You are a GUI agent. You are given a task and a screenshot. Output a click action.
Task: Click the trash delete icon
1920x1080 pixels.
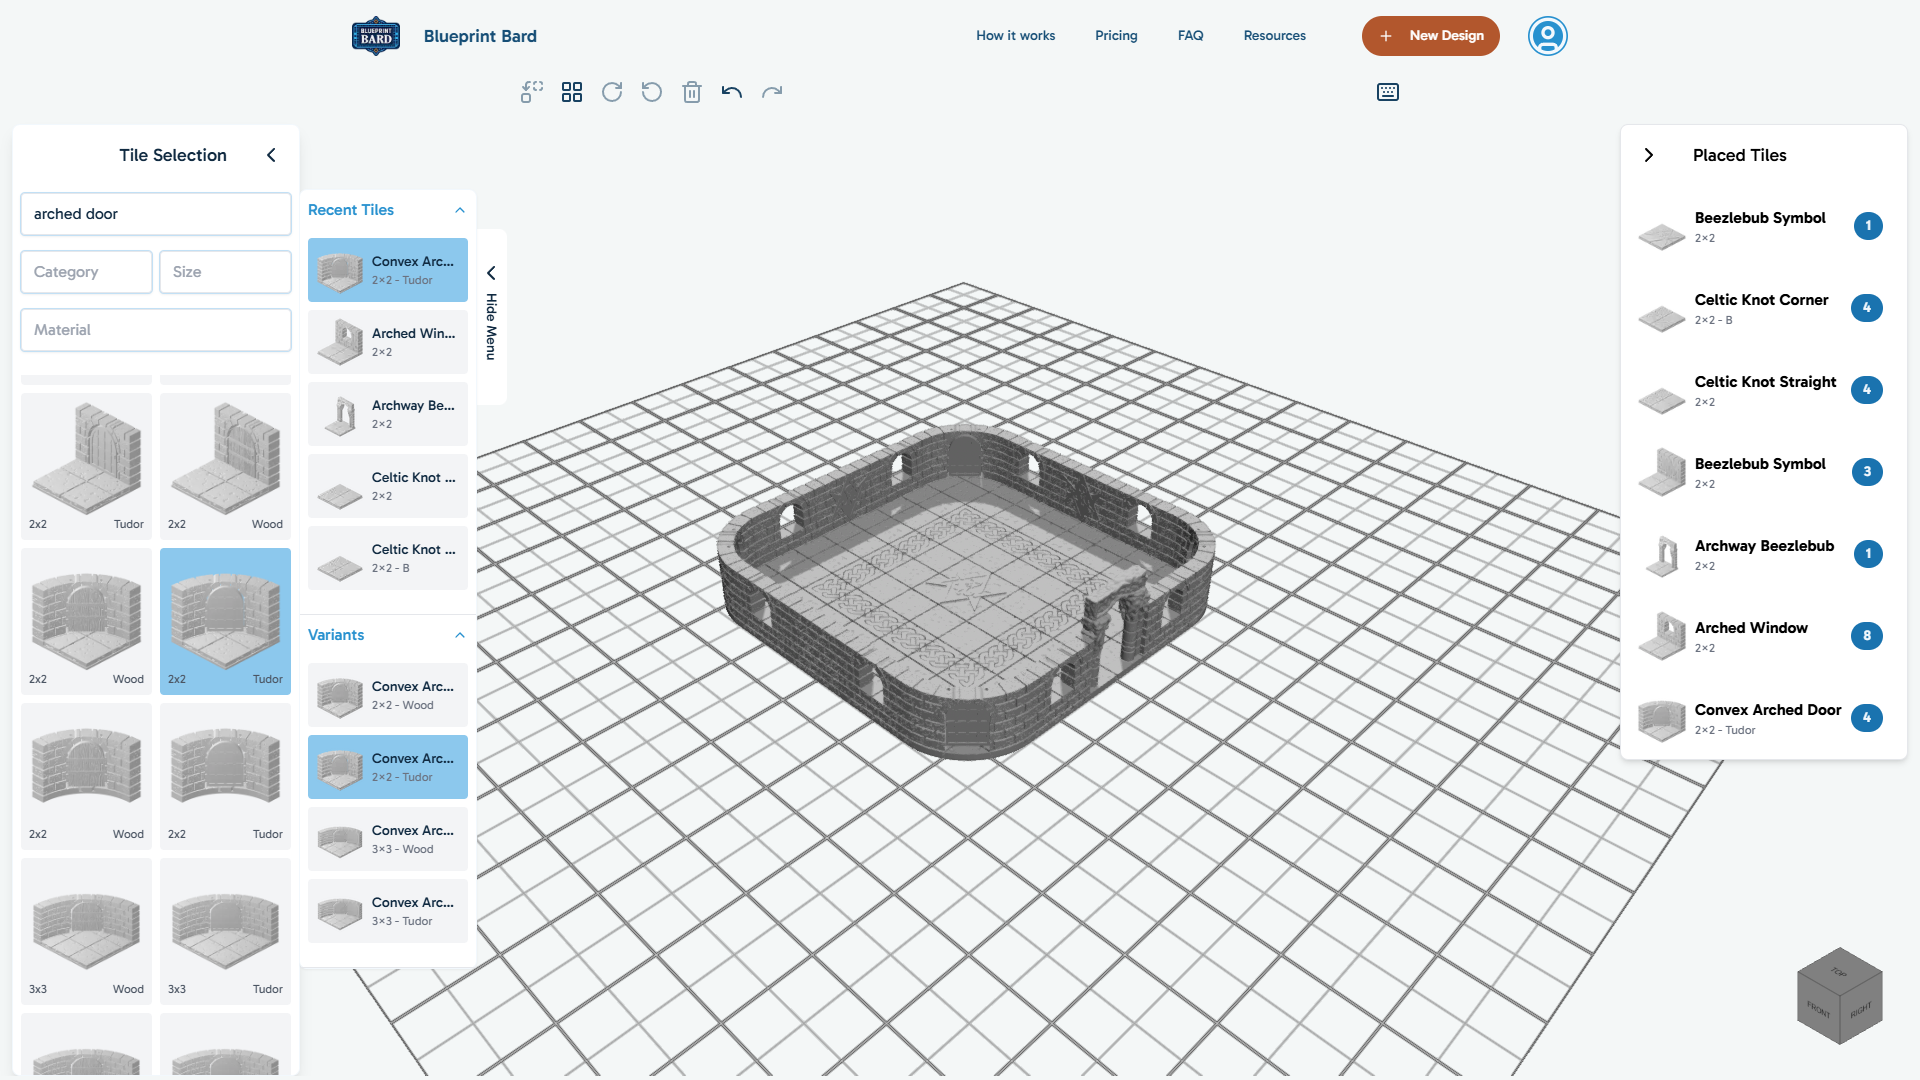692,92
